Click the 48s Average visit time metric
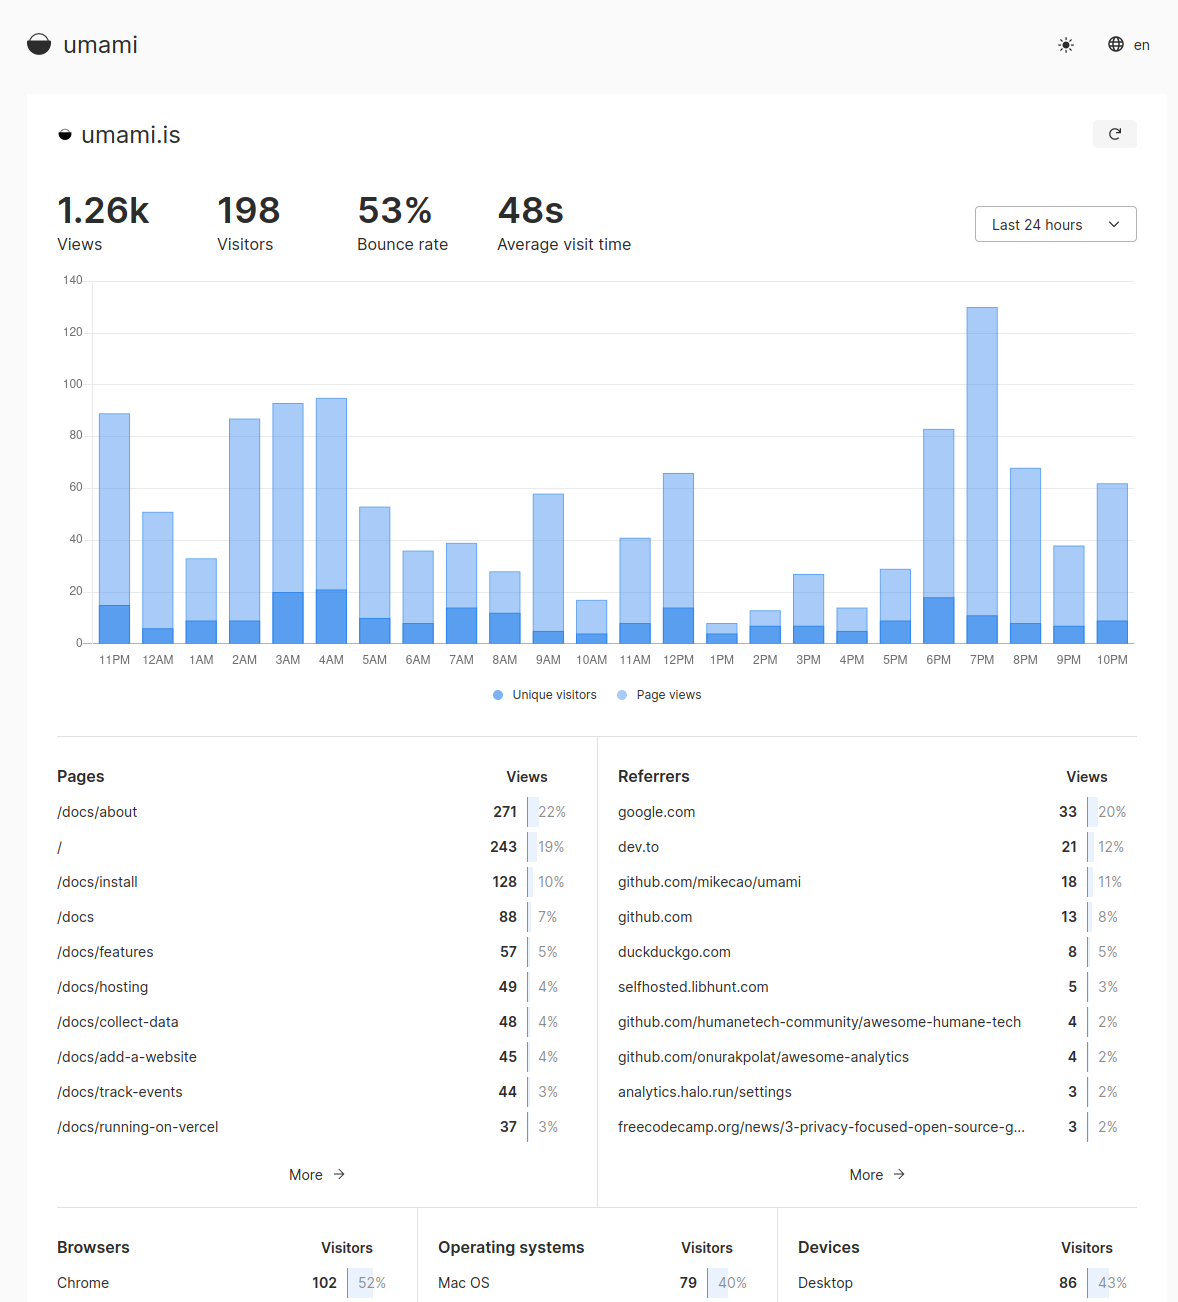 pos(564,223)
